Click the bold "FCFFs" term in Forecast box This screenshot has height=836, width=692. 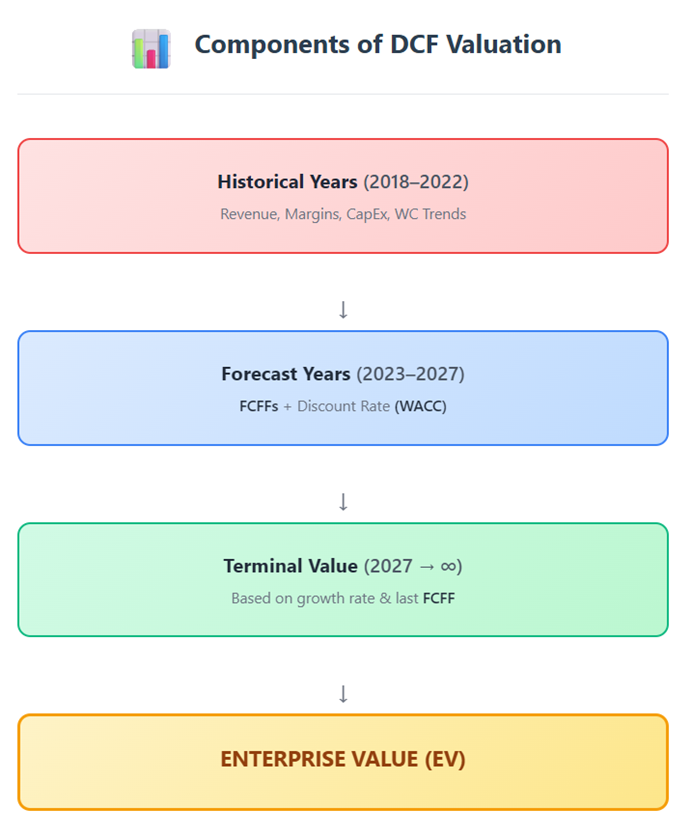(258, 406)
